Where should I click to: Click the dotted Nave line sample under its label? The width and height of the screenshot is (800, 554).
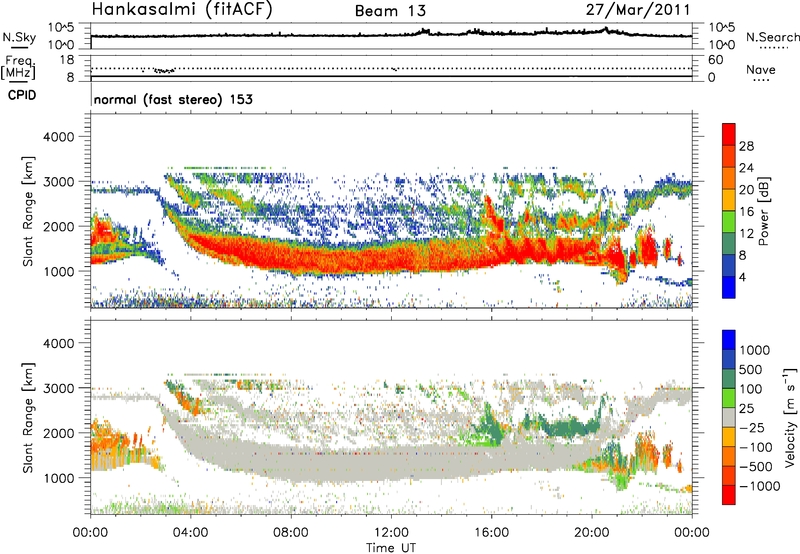pos(762,81)
